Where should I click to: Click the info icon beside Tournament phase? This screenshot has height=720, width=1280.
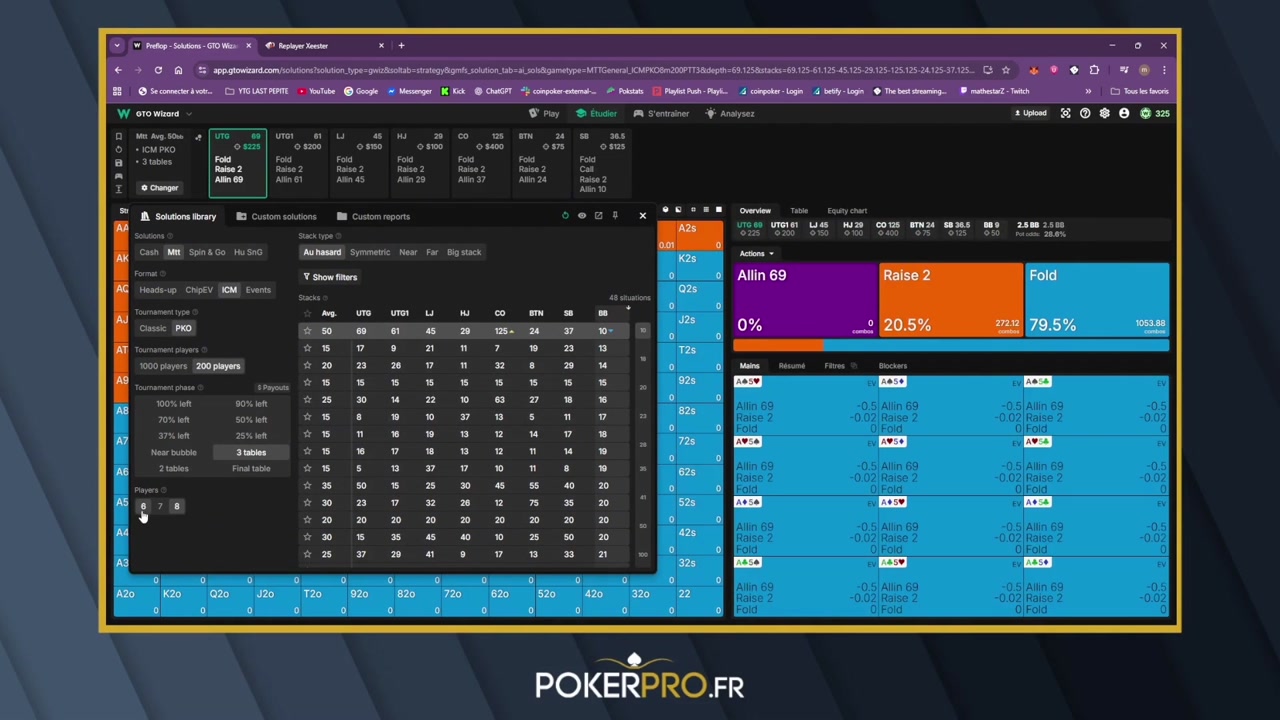point(201,388)
